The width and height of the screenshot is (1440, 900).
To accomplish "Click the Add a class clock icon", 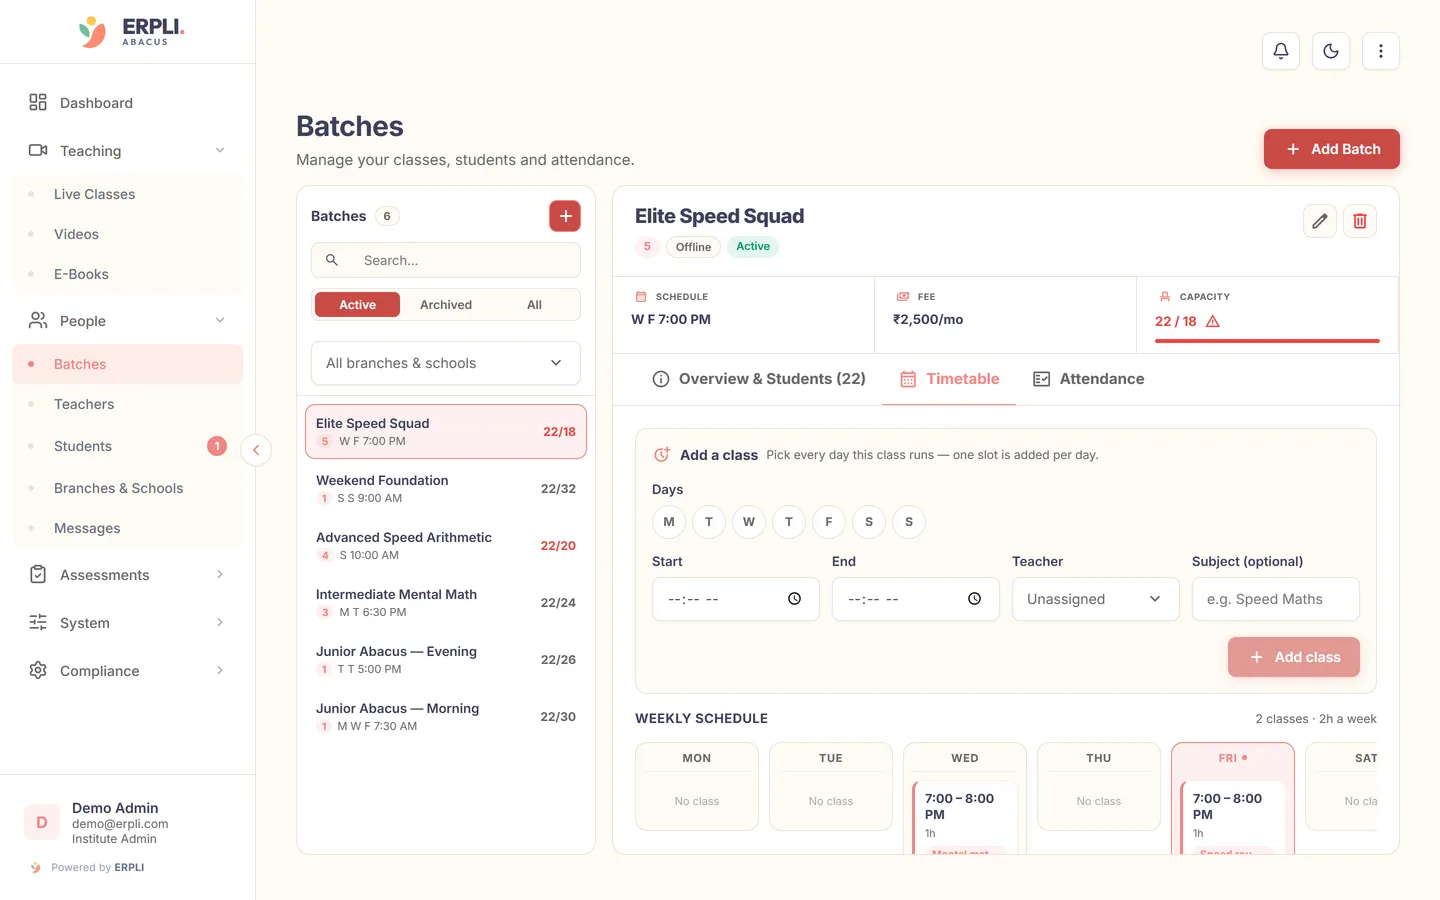I will pyautogui.click(x=662, y=455).
